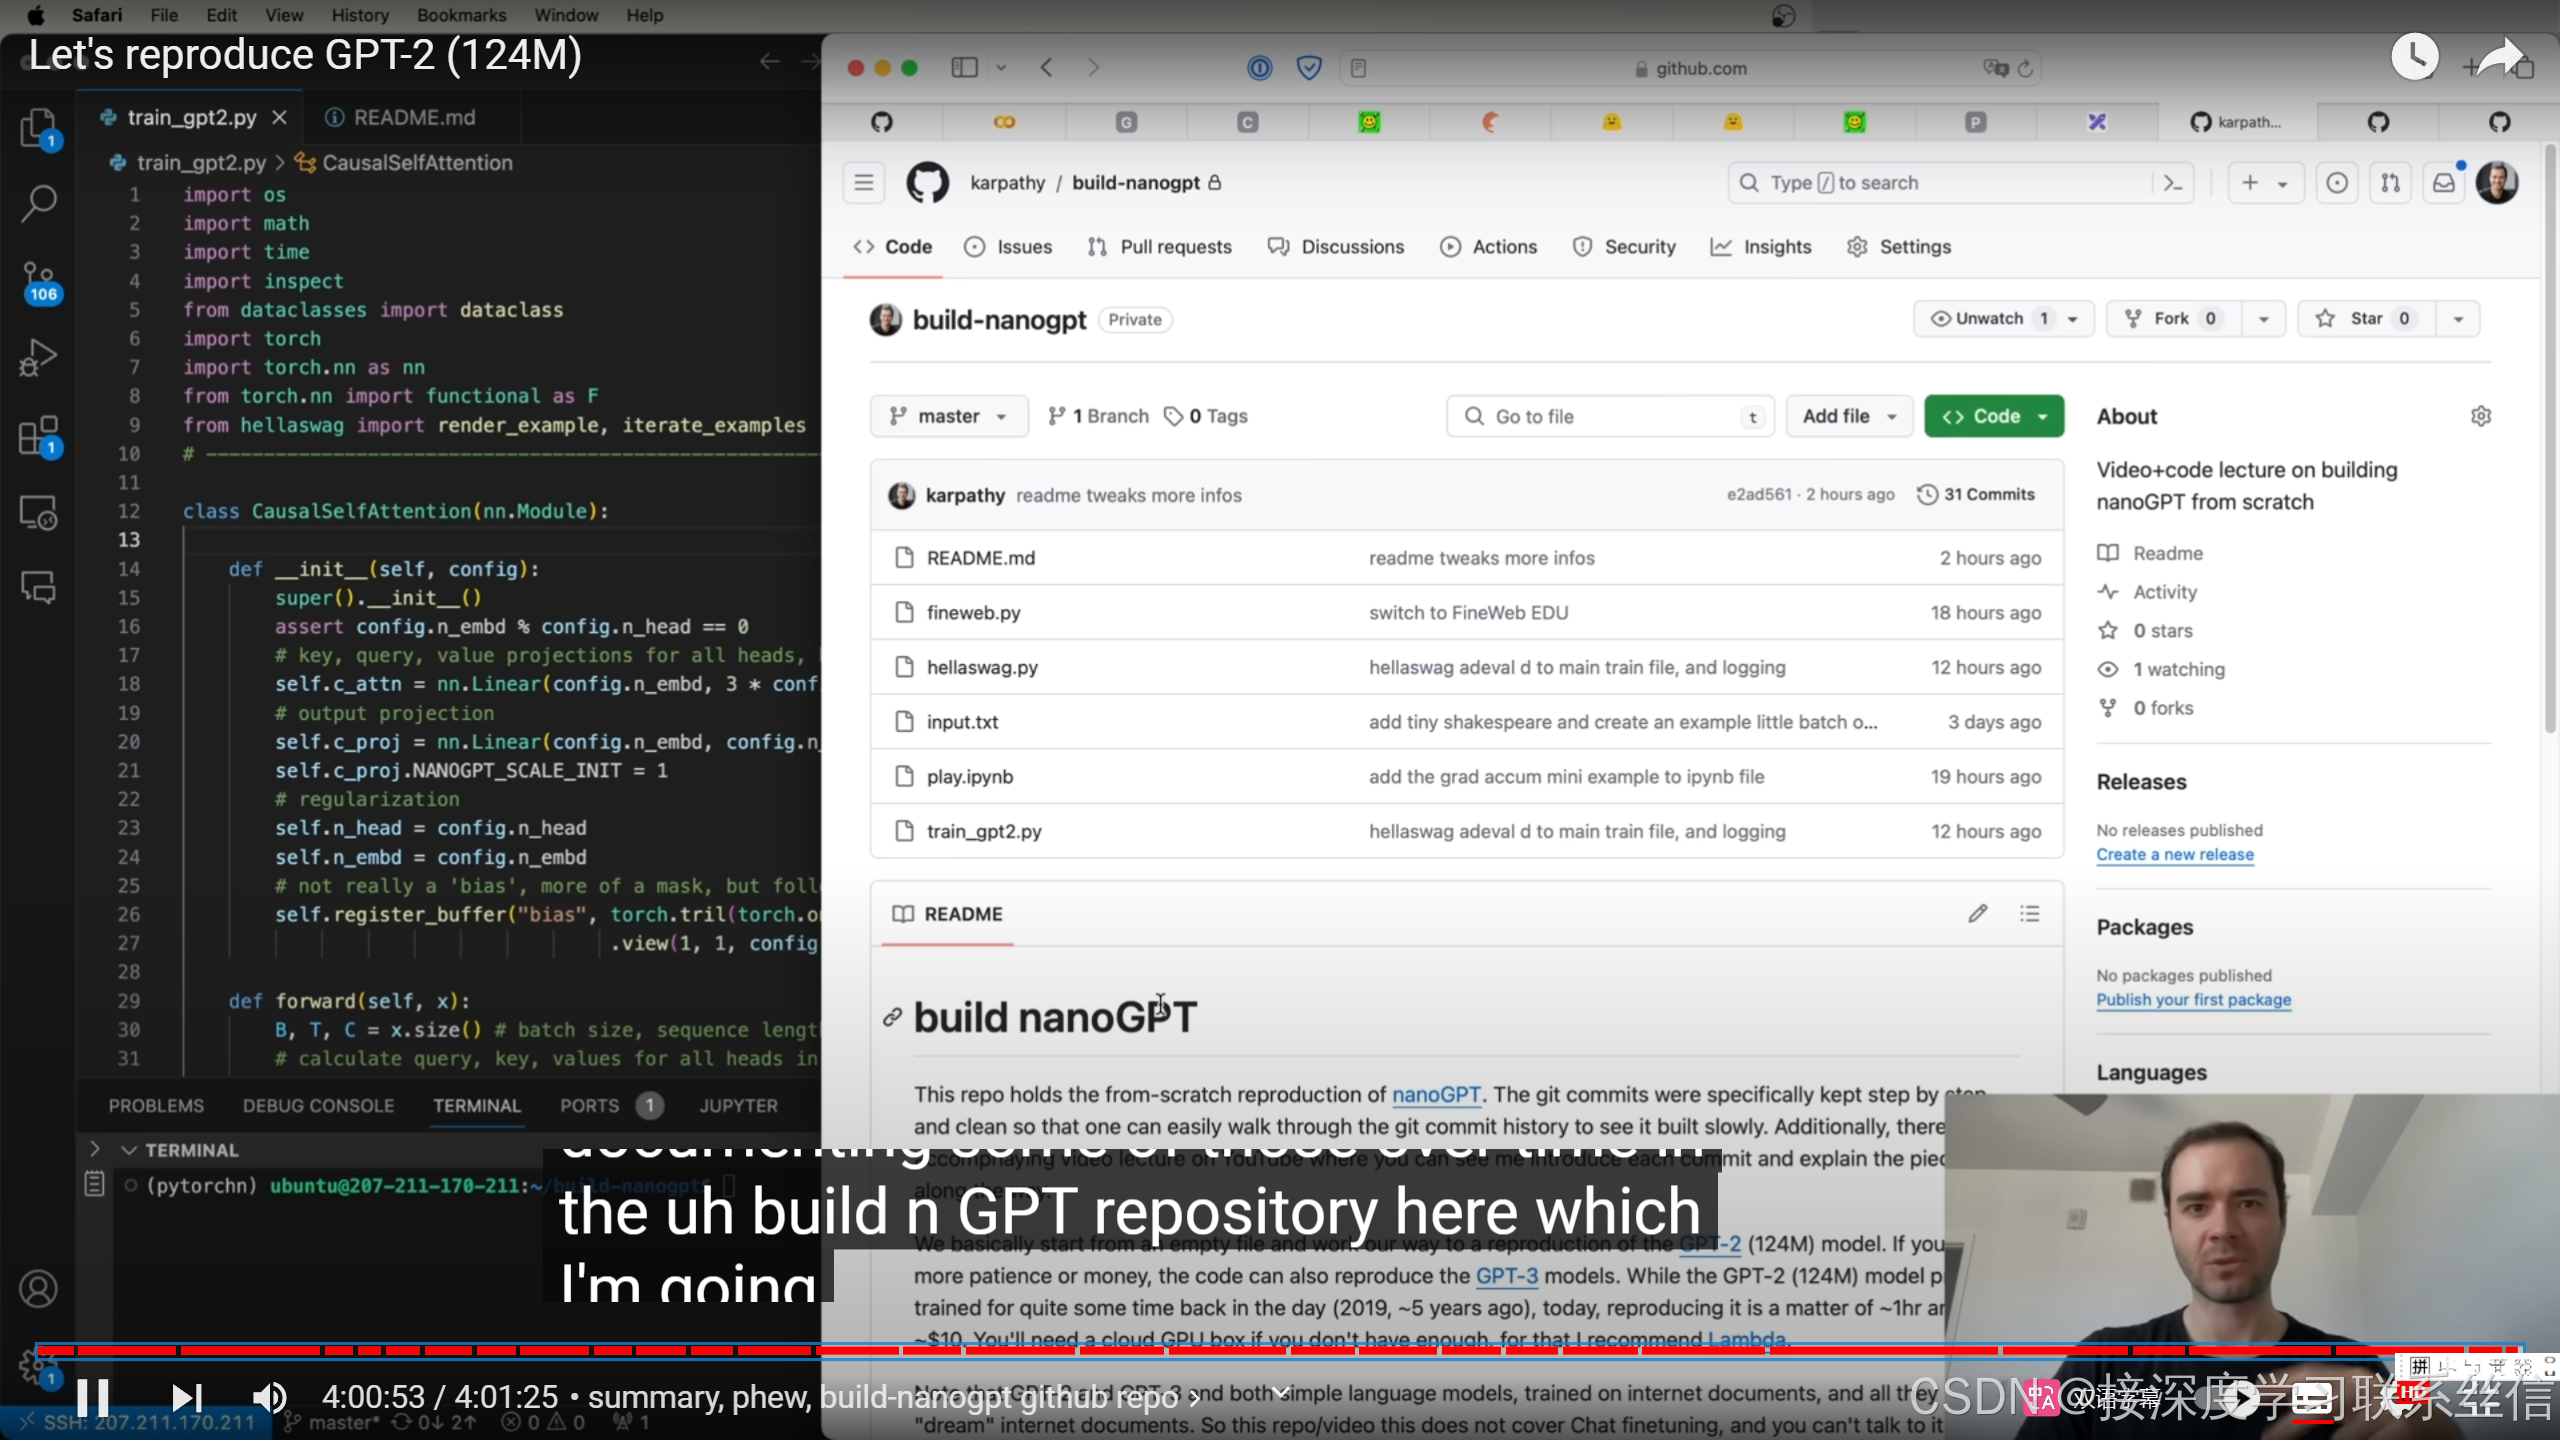
Task: Open README outline list icon
Action: pyautogui.click(x=2029, y=913)
